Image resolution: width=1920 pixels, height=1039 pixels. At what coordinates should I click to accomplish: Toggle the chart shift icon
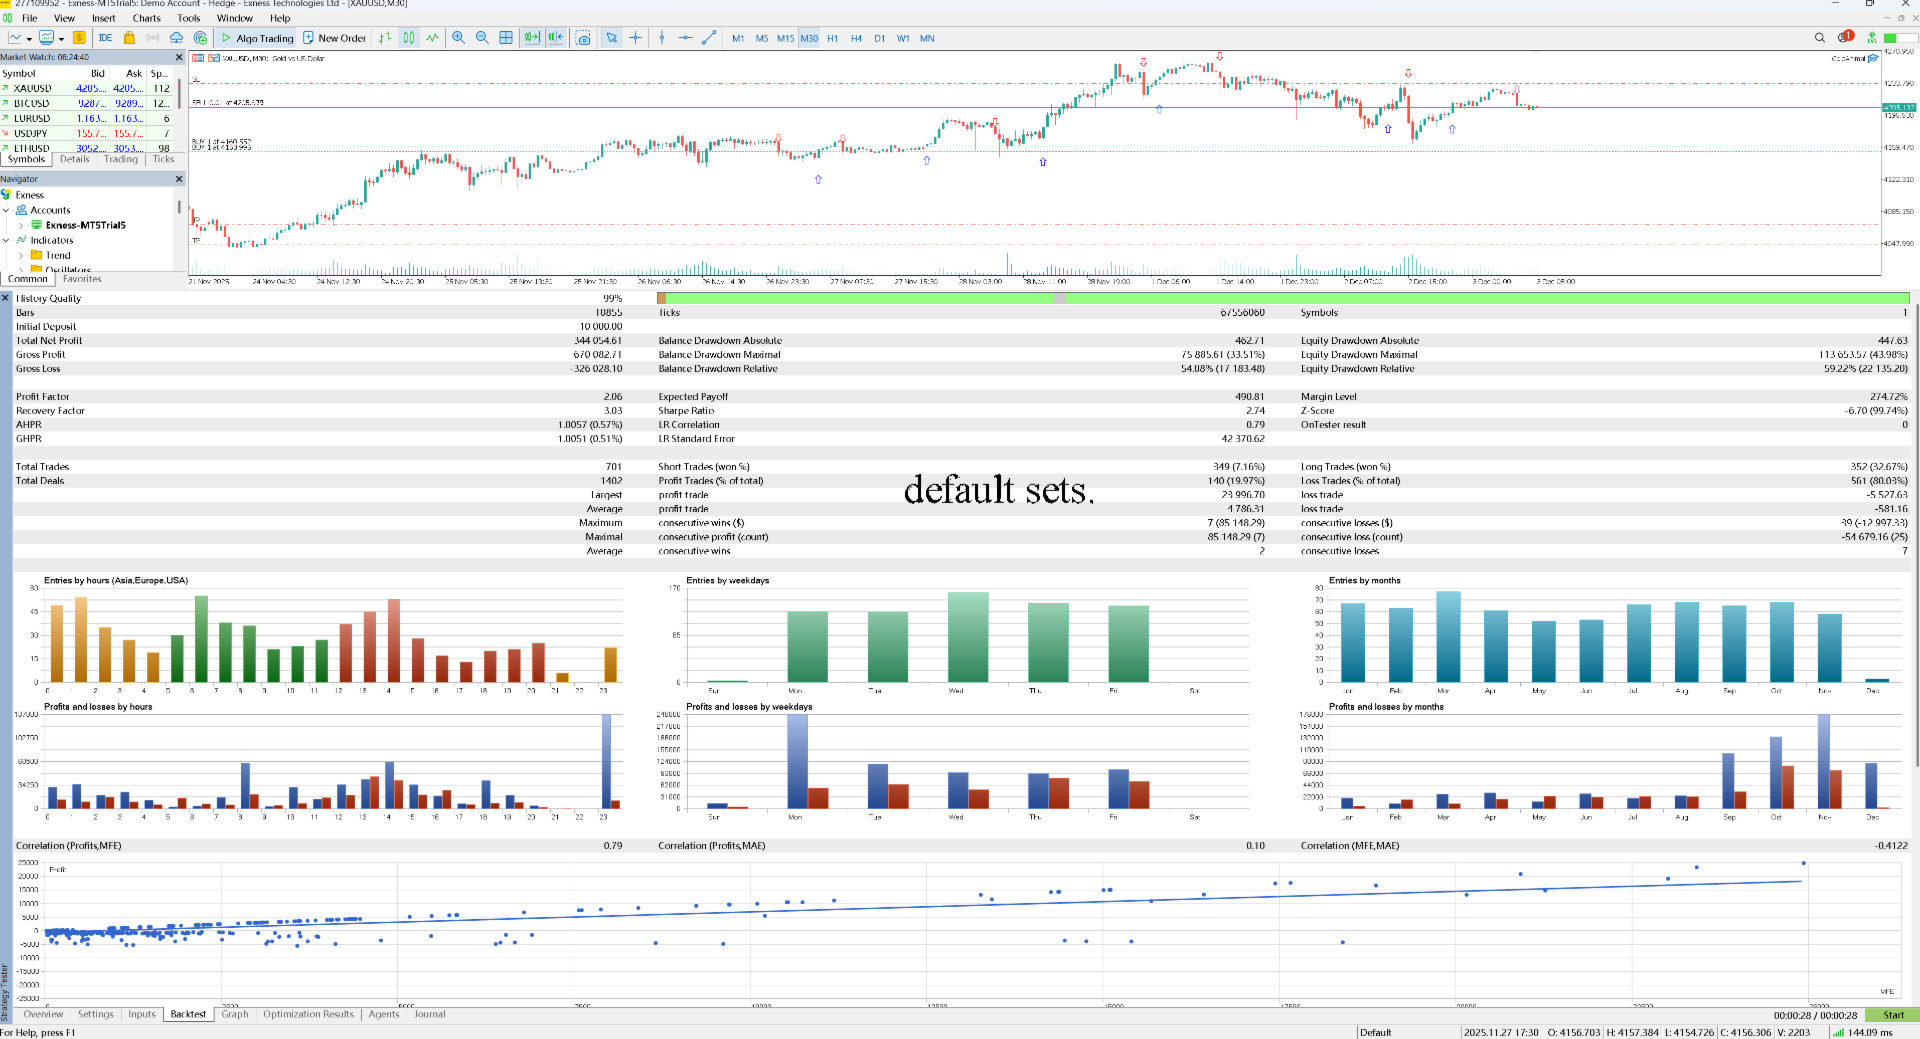[x=556, y=38]
